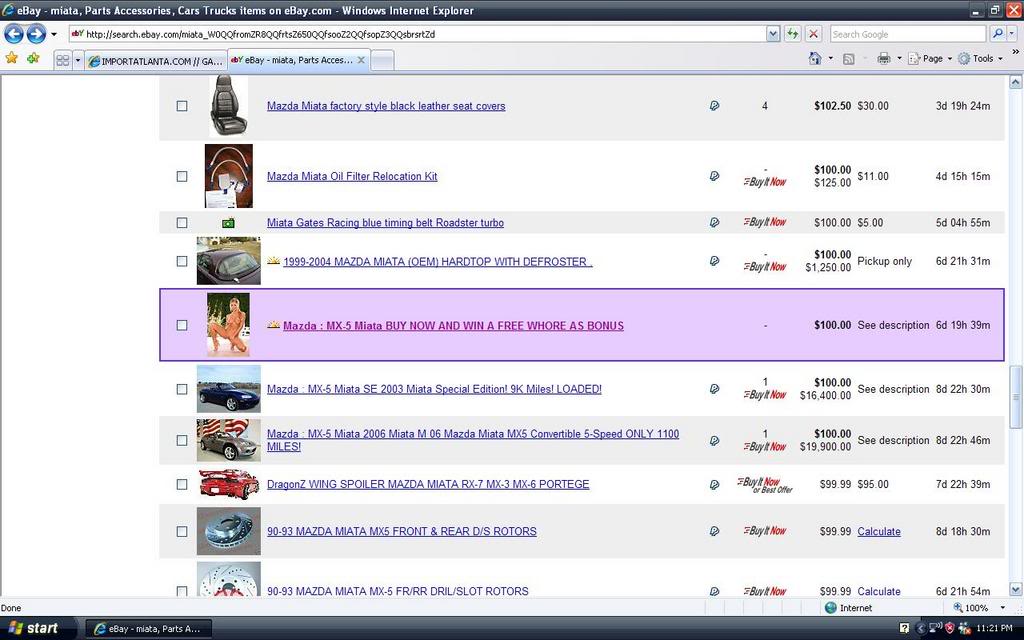This screenshot has height=640, width=1024.
Task: Click the Add Favorites star icon
Action: tap(33, 59)
